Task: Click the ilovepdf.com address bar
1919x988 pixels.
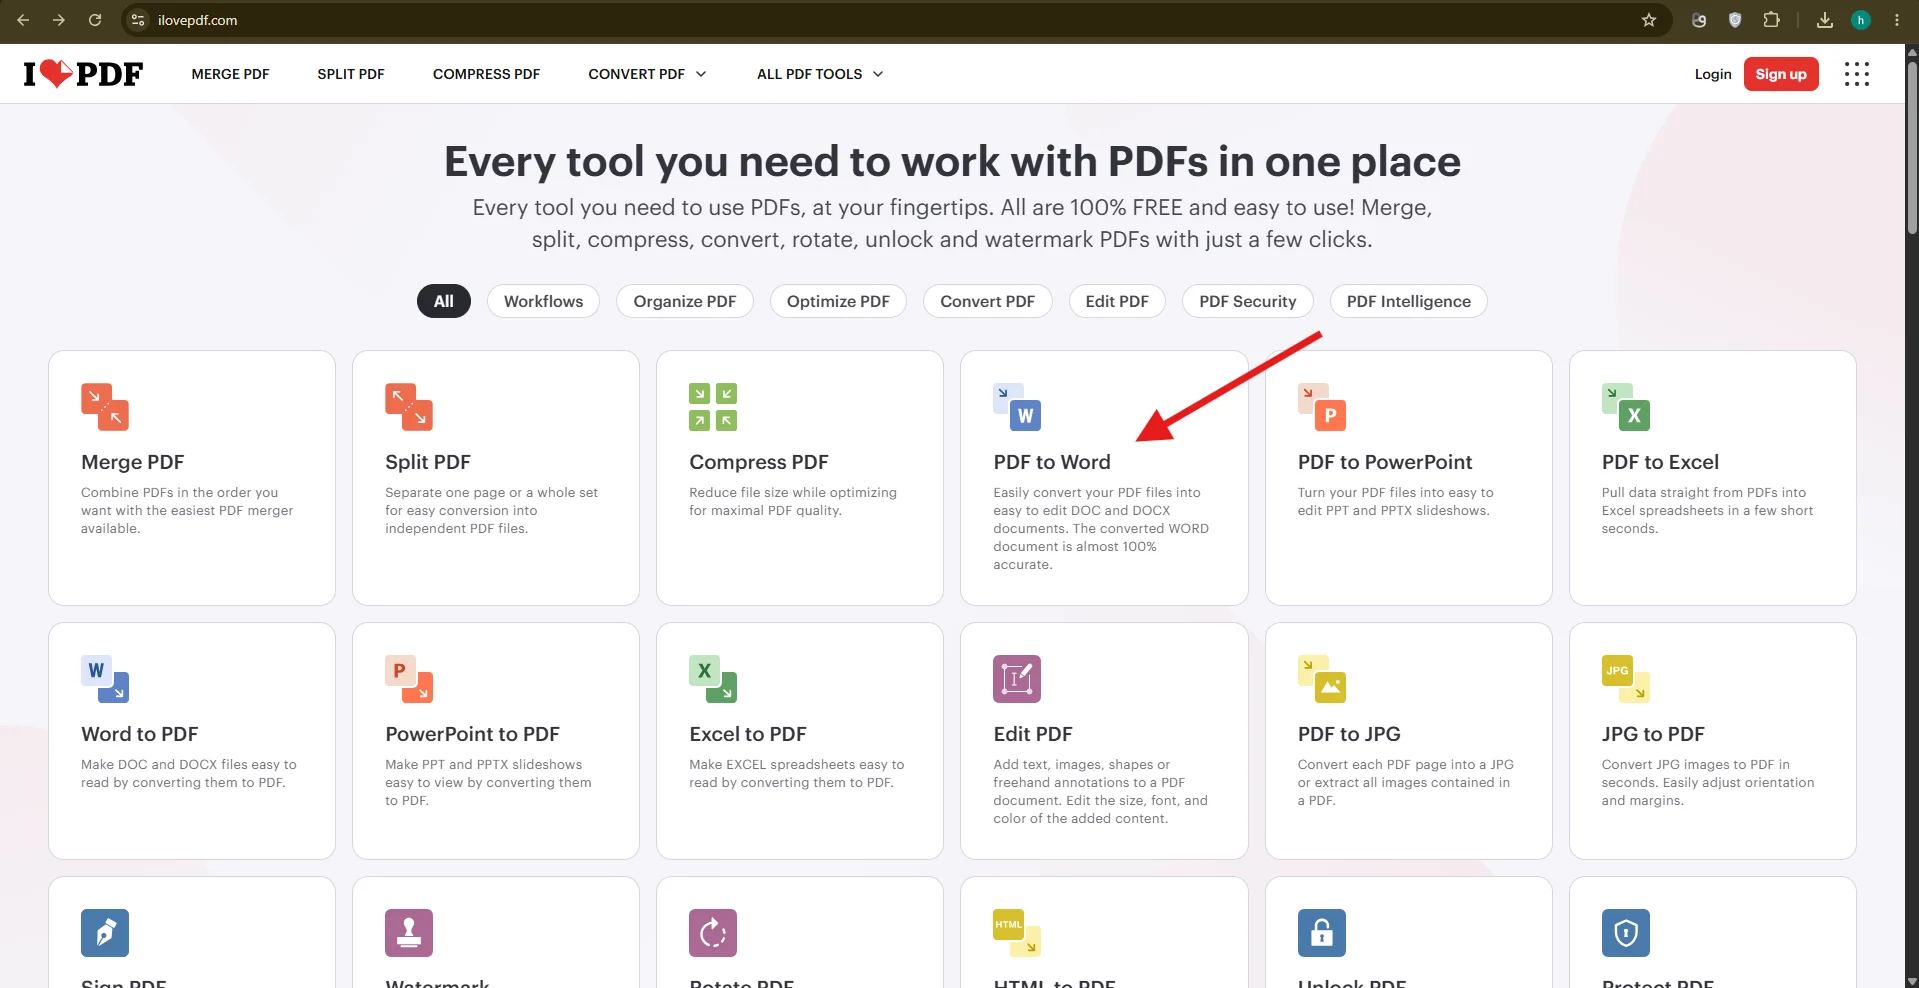Action: coord(895,20)
